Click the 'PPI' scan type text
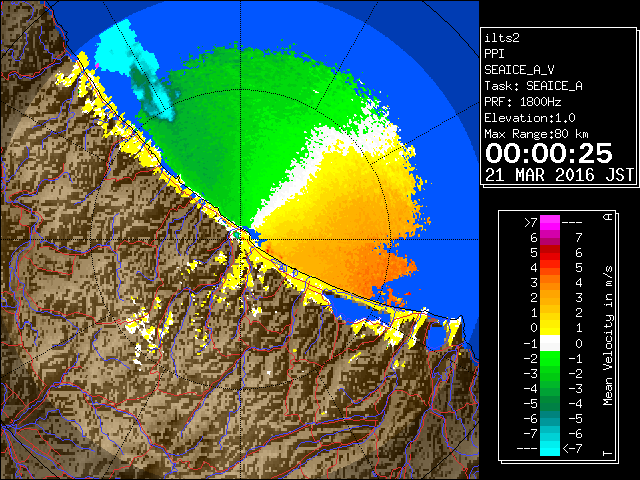The height and width of the screenshot is (480, 640). pyautogui.click(x=494, y=54)
